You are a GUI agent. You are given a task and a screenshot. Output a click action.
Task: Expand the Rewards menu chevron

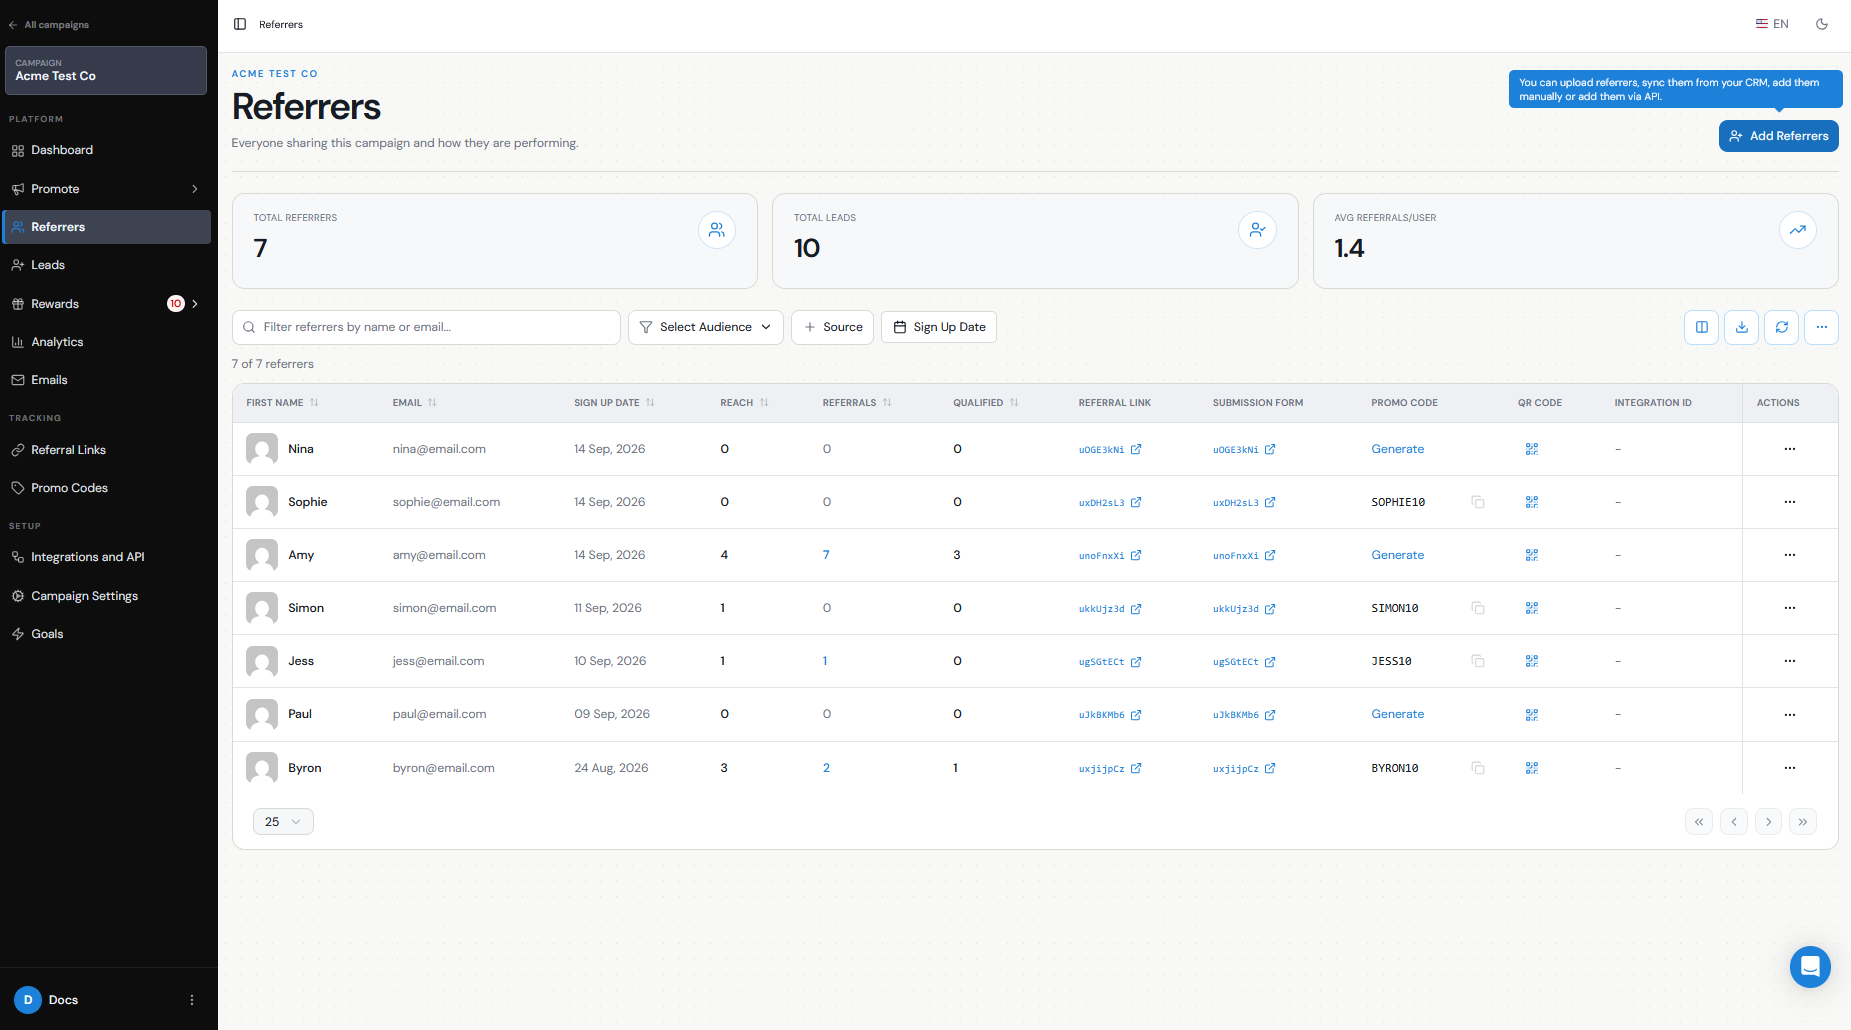click(195, 304)
